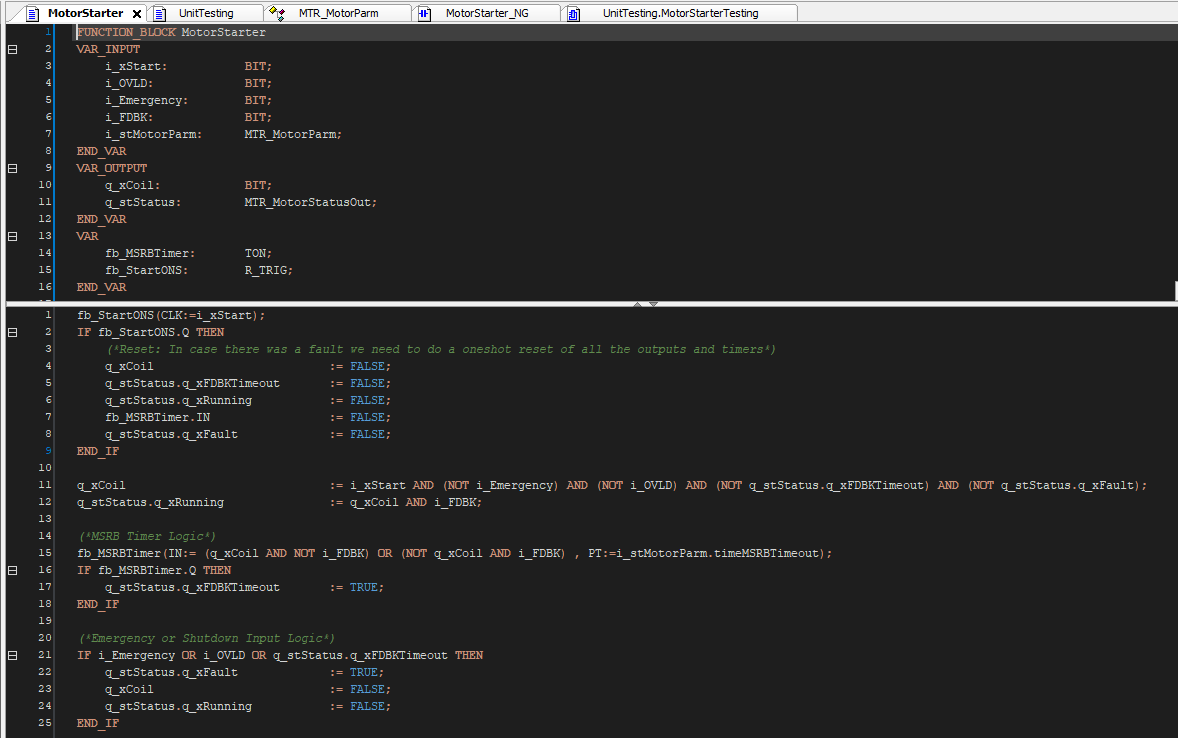The width and height of the screenshot is (1178, 738).
Task: Collapse the IF fb_StartONS.Q block
Action: point(12,332)
